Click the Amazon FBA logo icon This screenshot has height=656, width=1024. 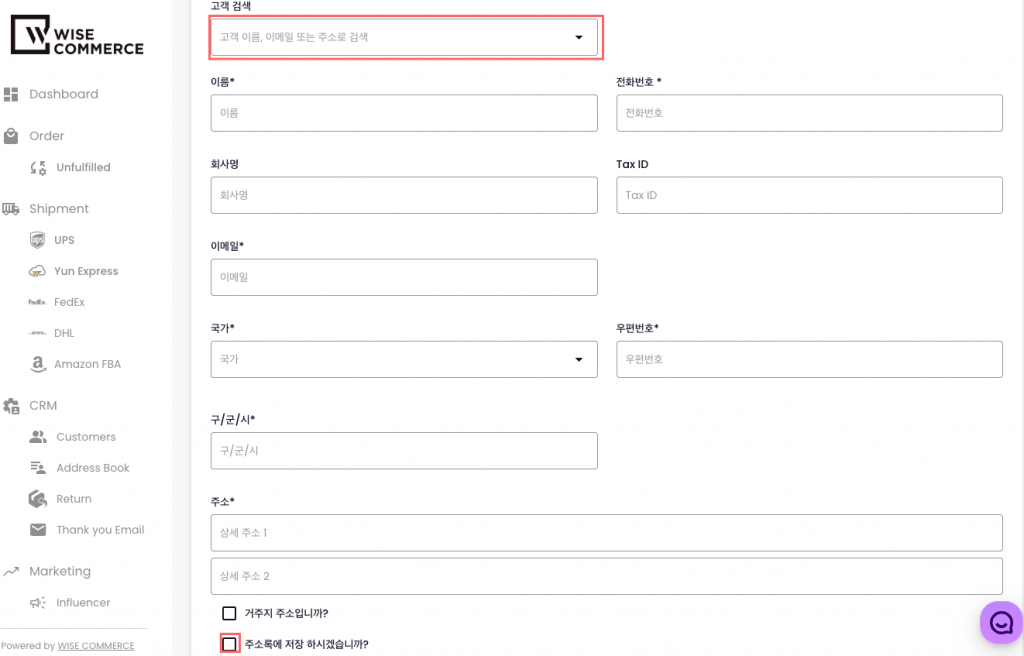[x=38, y=364]
